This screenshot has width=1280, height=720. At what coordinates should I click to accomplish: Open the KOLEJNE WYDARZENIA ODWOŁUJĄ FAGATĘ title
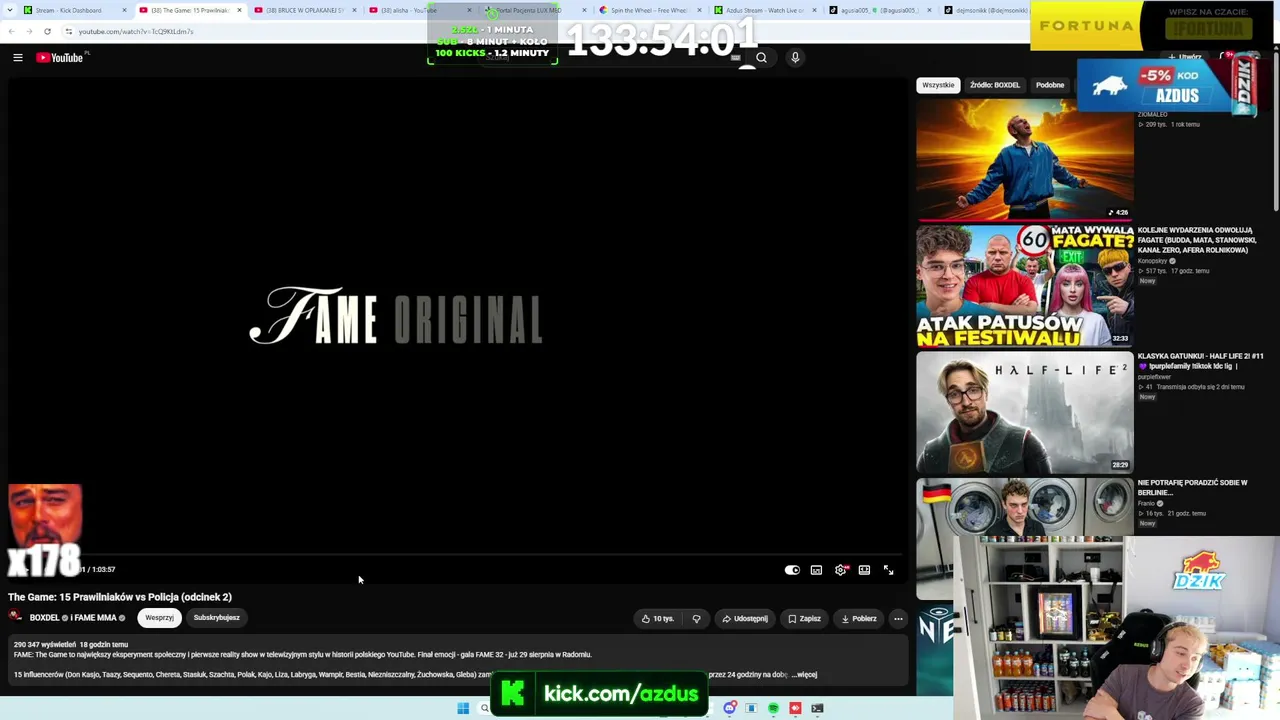coord(1197,240)
